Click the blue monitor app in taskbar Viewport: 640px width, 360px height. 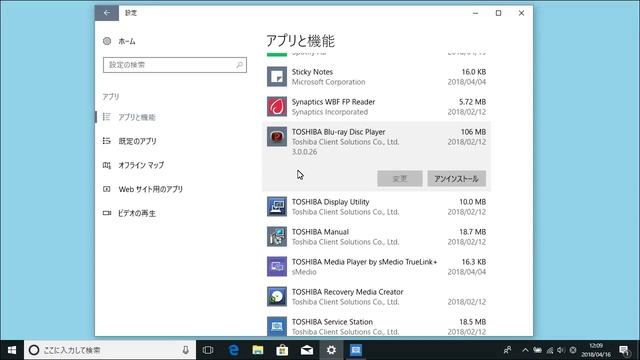(356, 350)
